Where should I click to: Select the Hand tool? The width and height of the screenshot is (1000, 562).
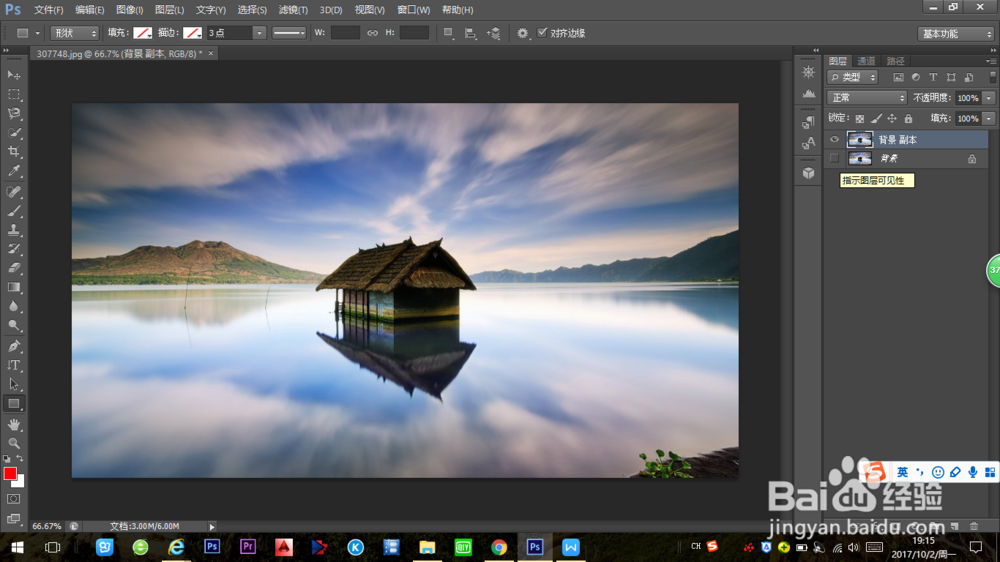[x=13, y=424]
